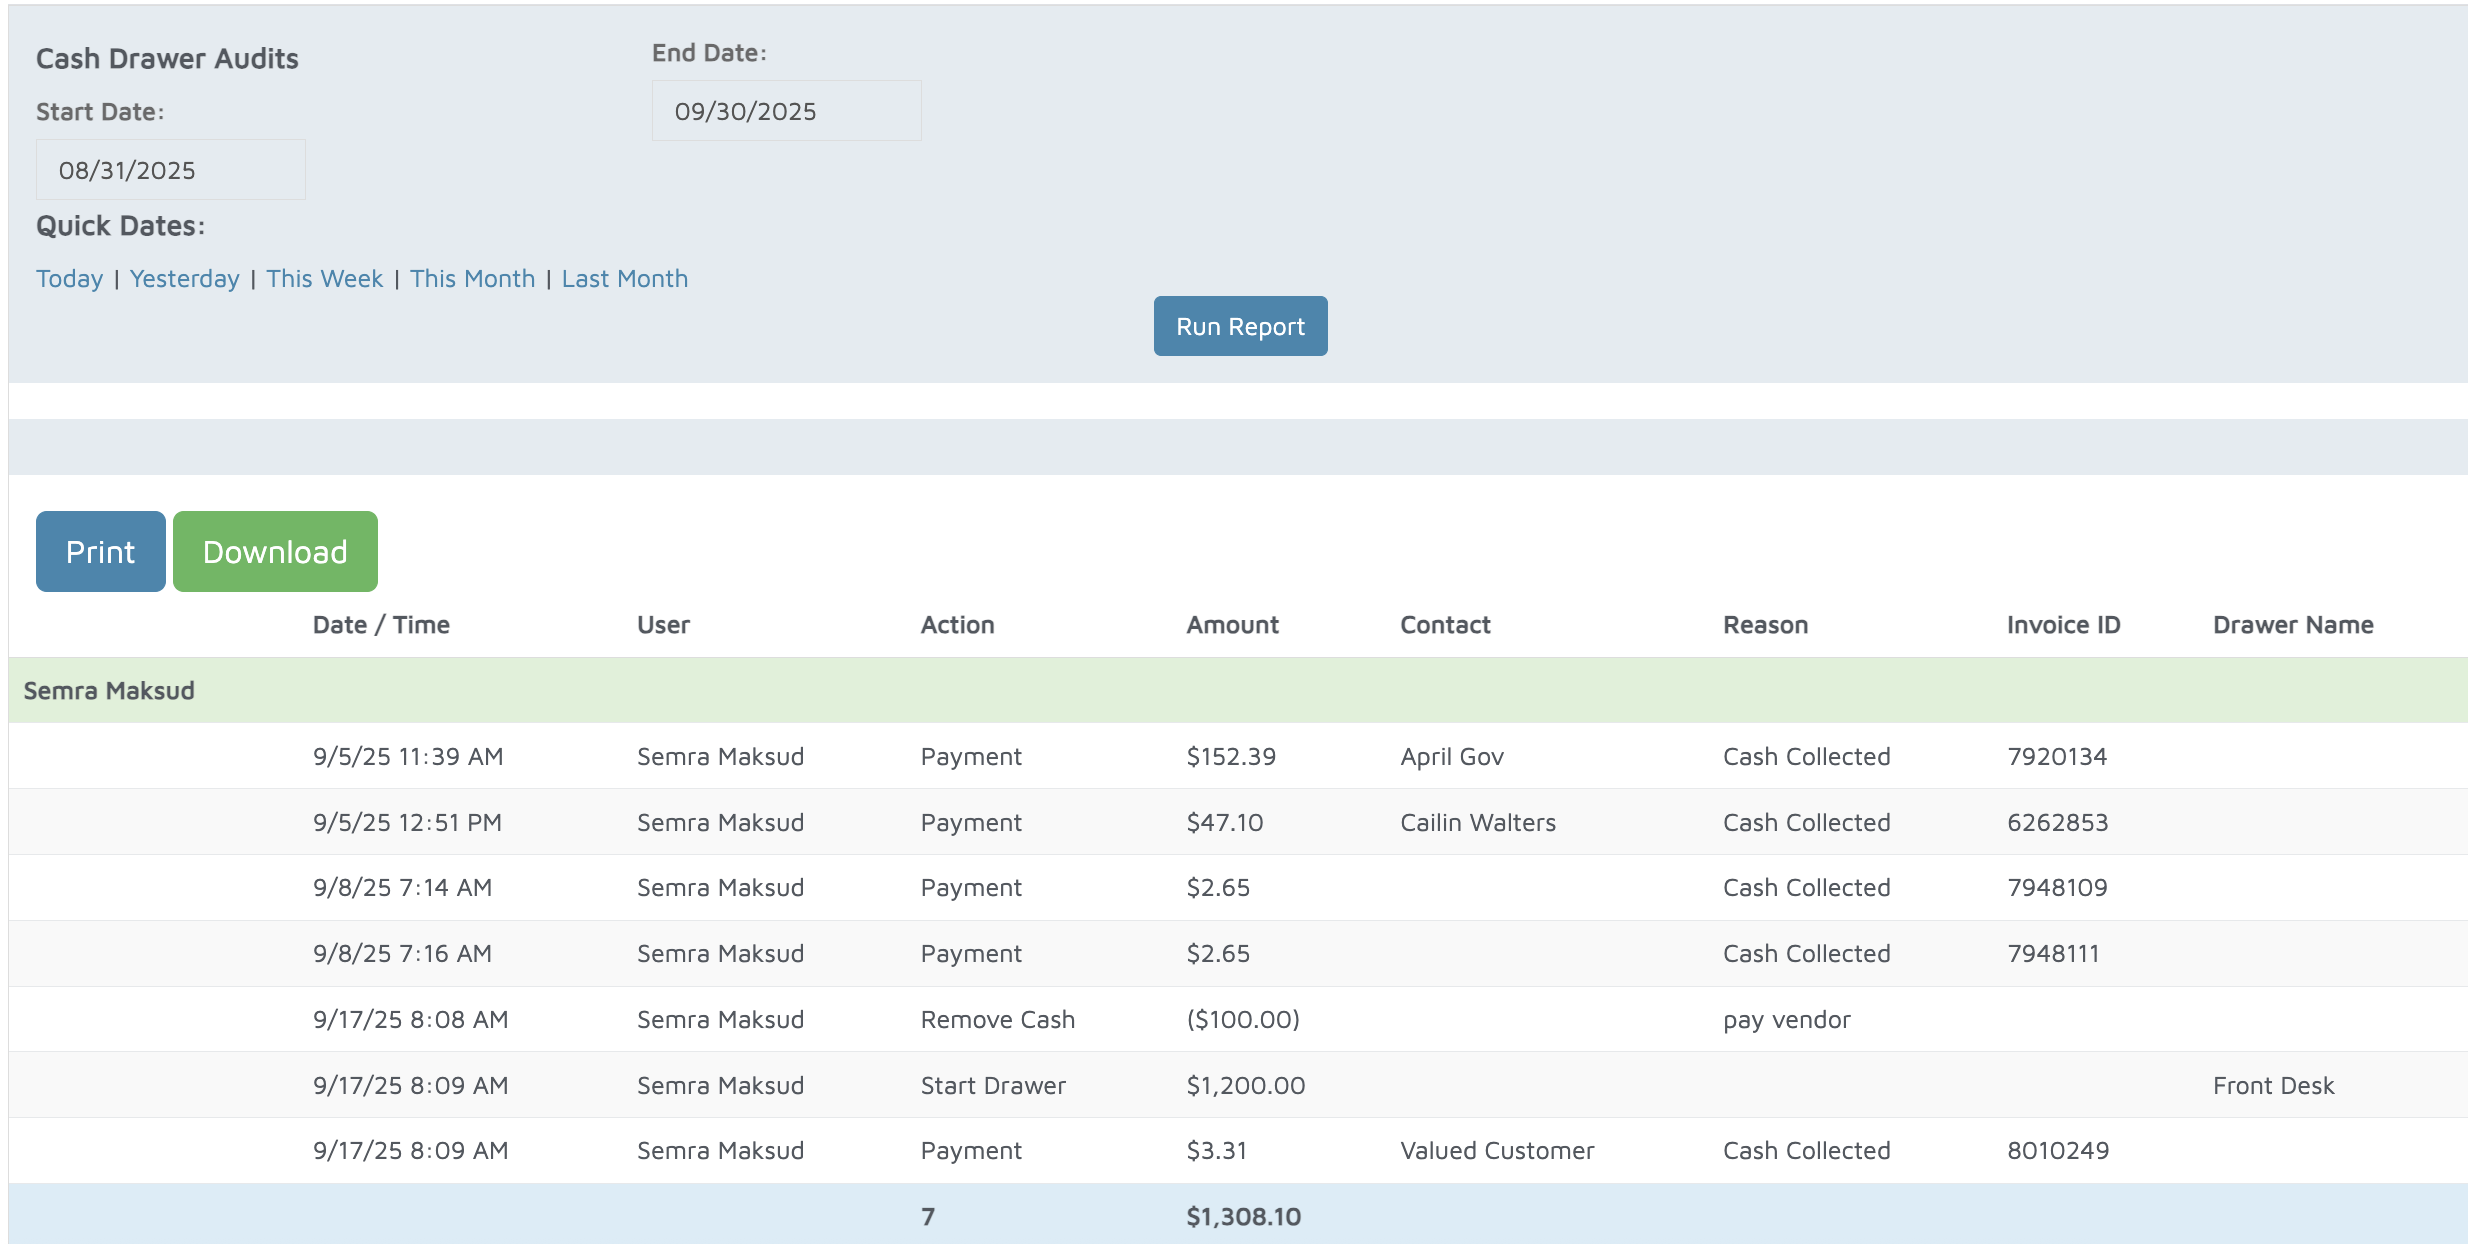This screenshot has width=2468, height=1244.
Task: Open invoice 7920134
Action: coord(2056,756)
